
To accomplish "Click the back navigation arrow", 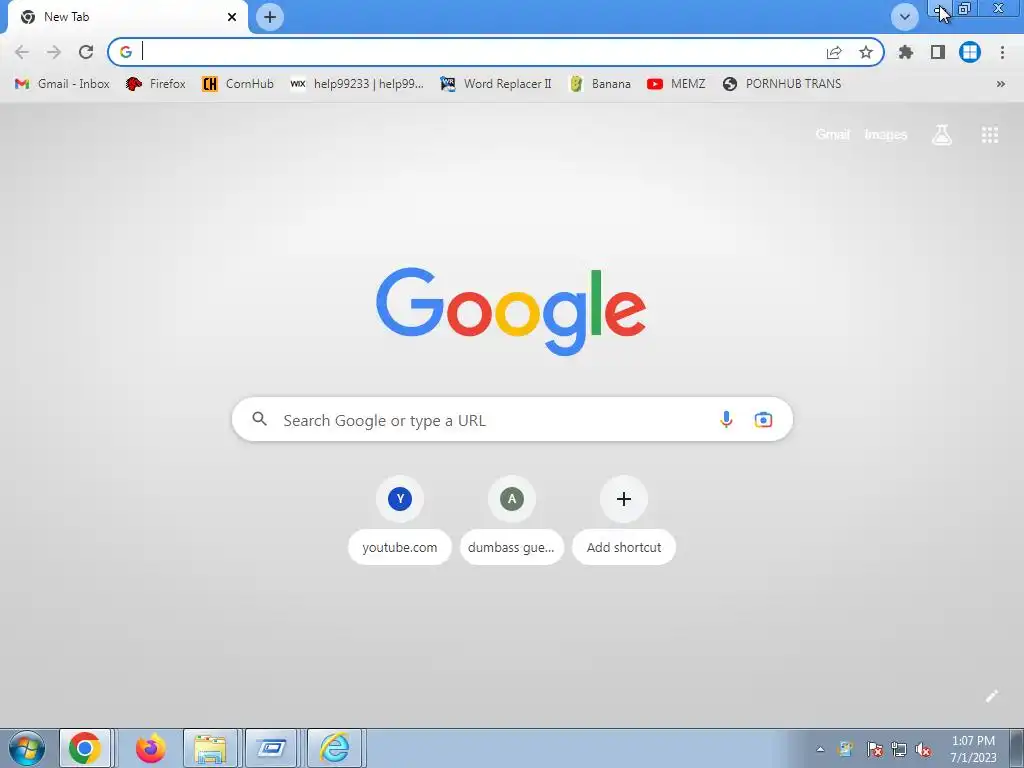I will (22, 52).
